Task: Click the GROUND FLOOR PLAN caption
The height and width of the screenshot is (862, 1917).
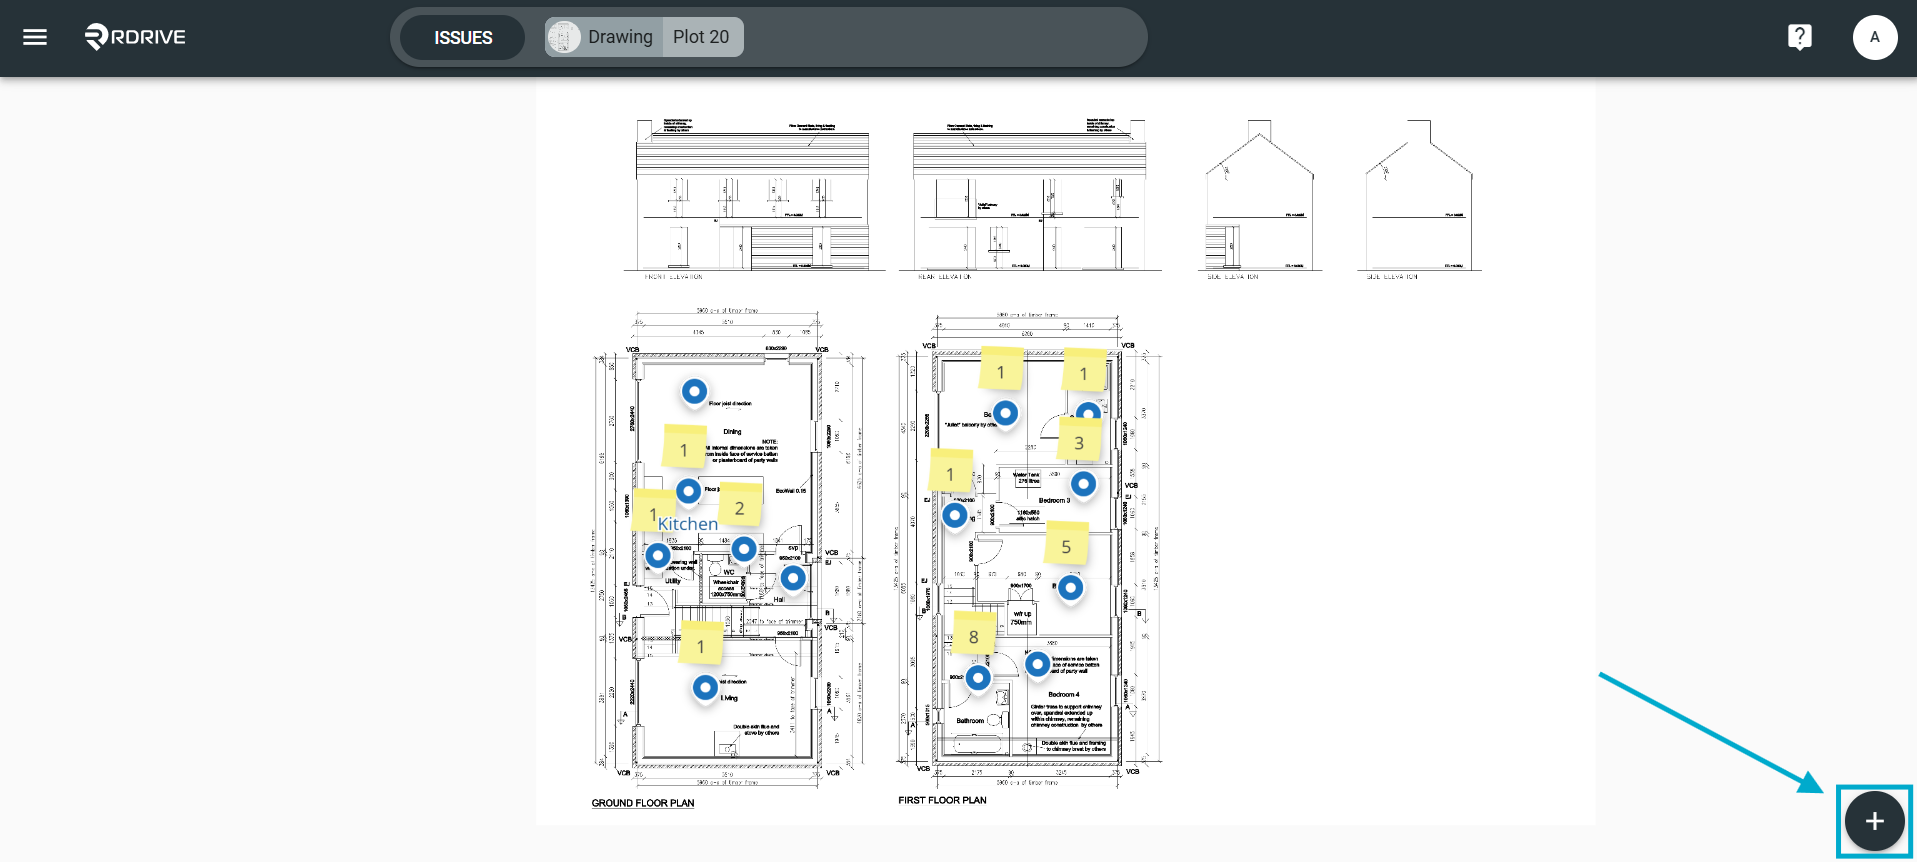Action: (643, 803)
